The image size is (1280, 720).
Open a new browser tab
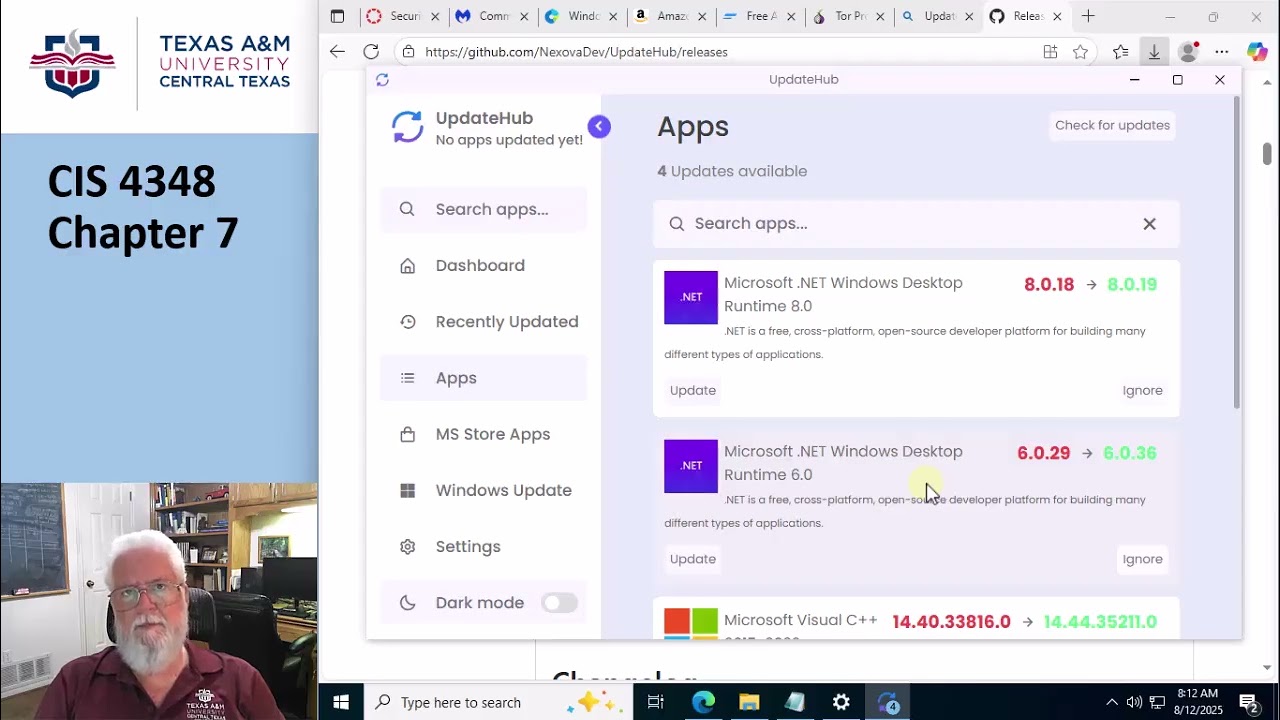1088,16
